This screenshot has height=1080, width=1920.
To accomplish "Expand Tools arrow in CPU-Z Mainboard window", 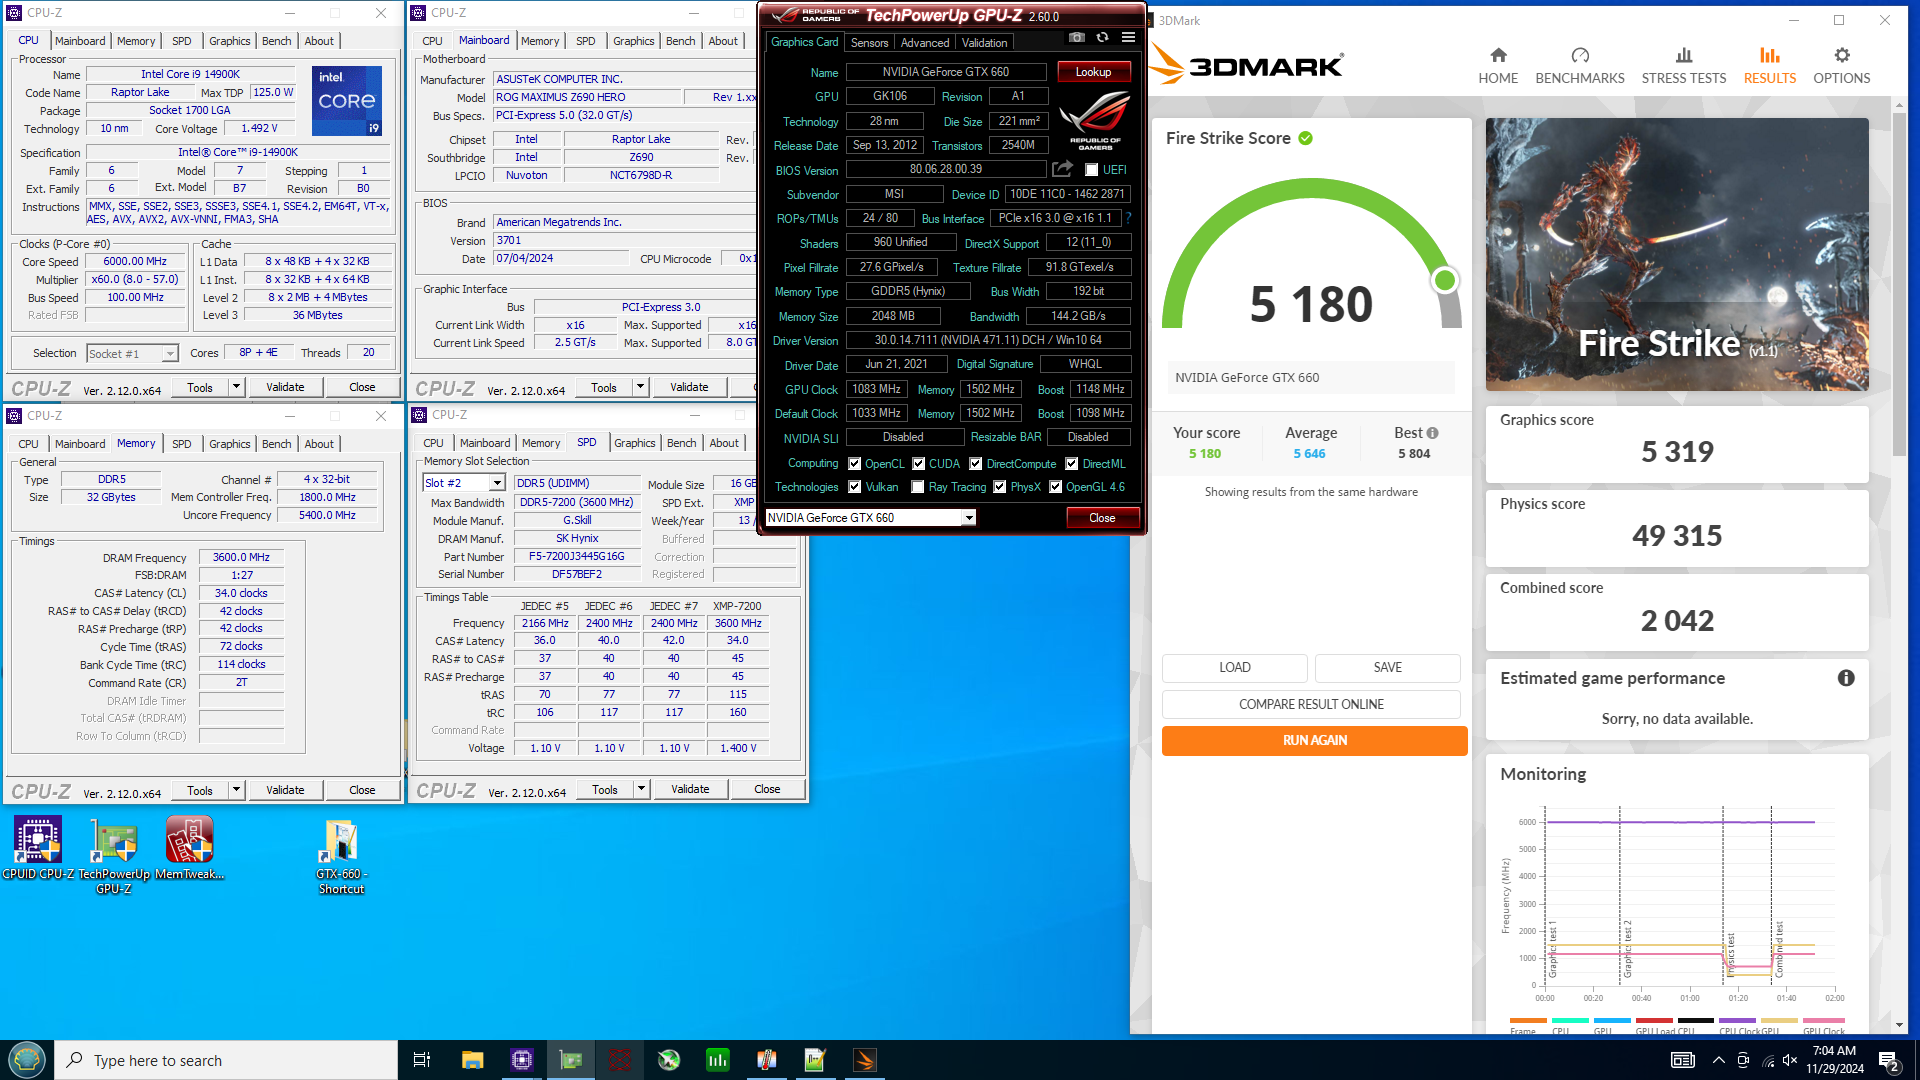I will (x=641, y=387).
